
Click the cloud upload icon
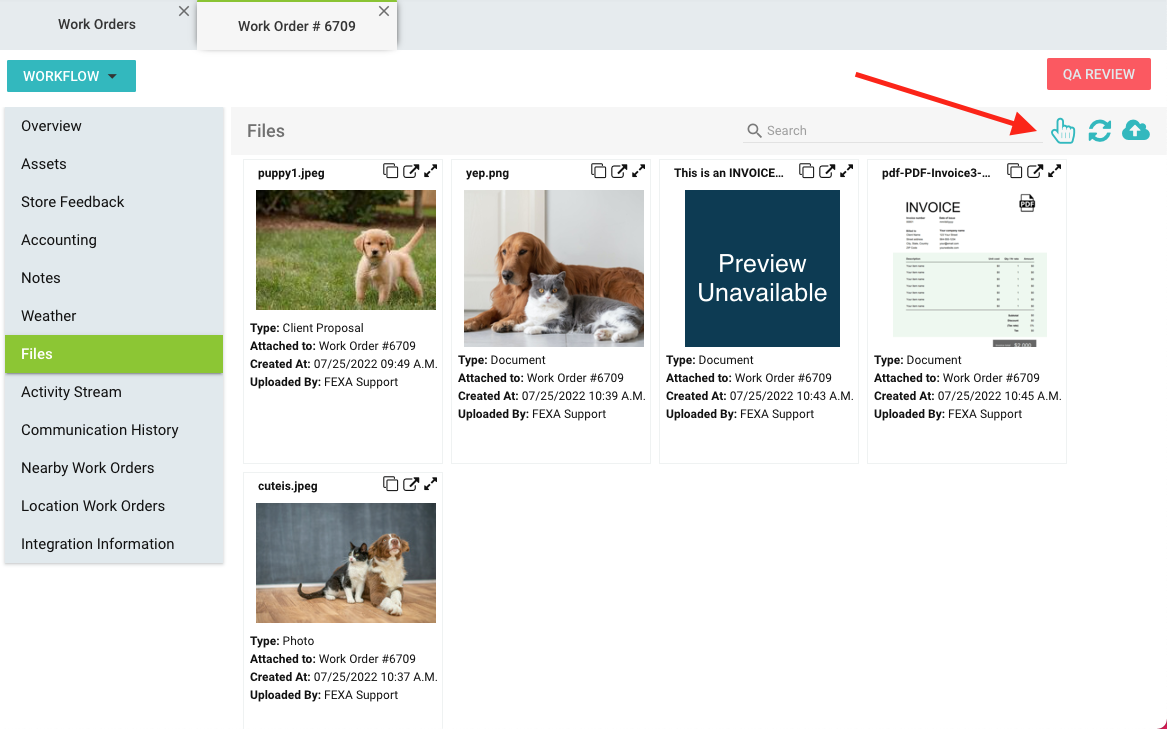(x=1136, y=130)
